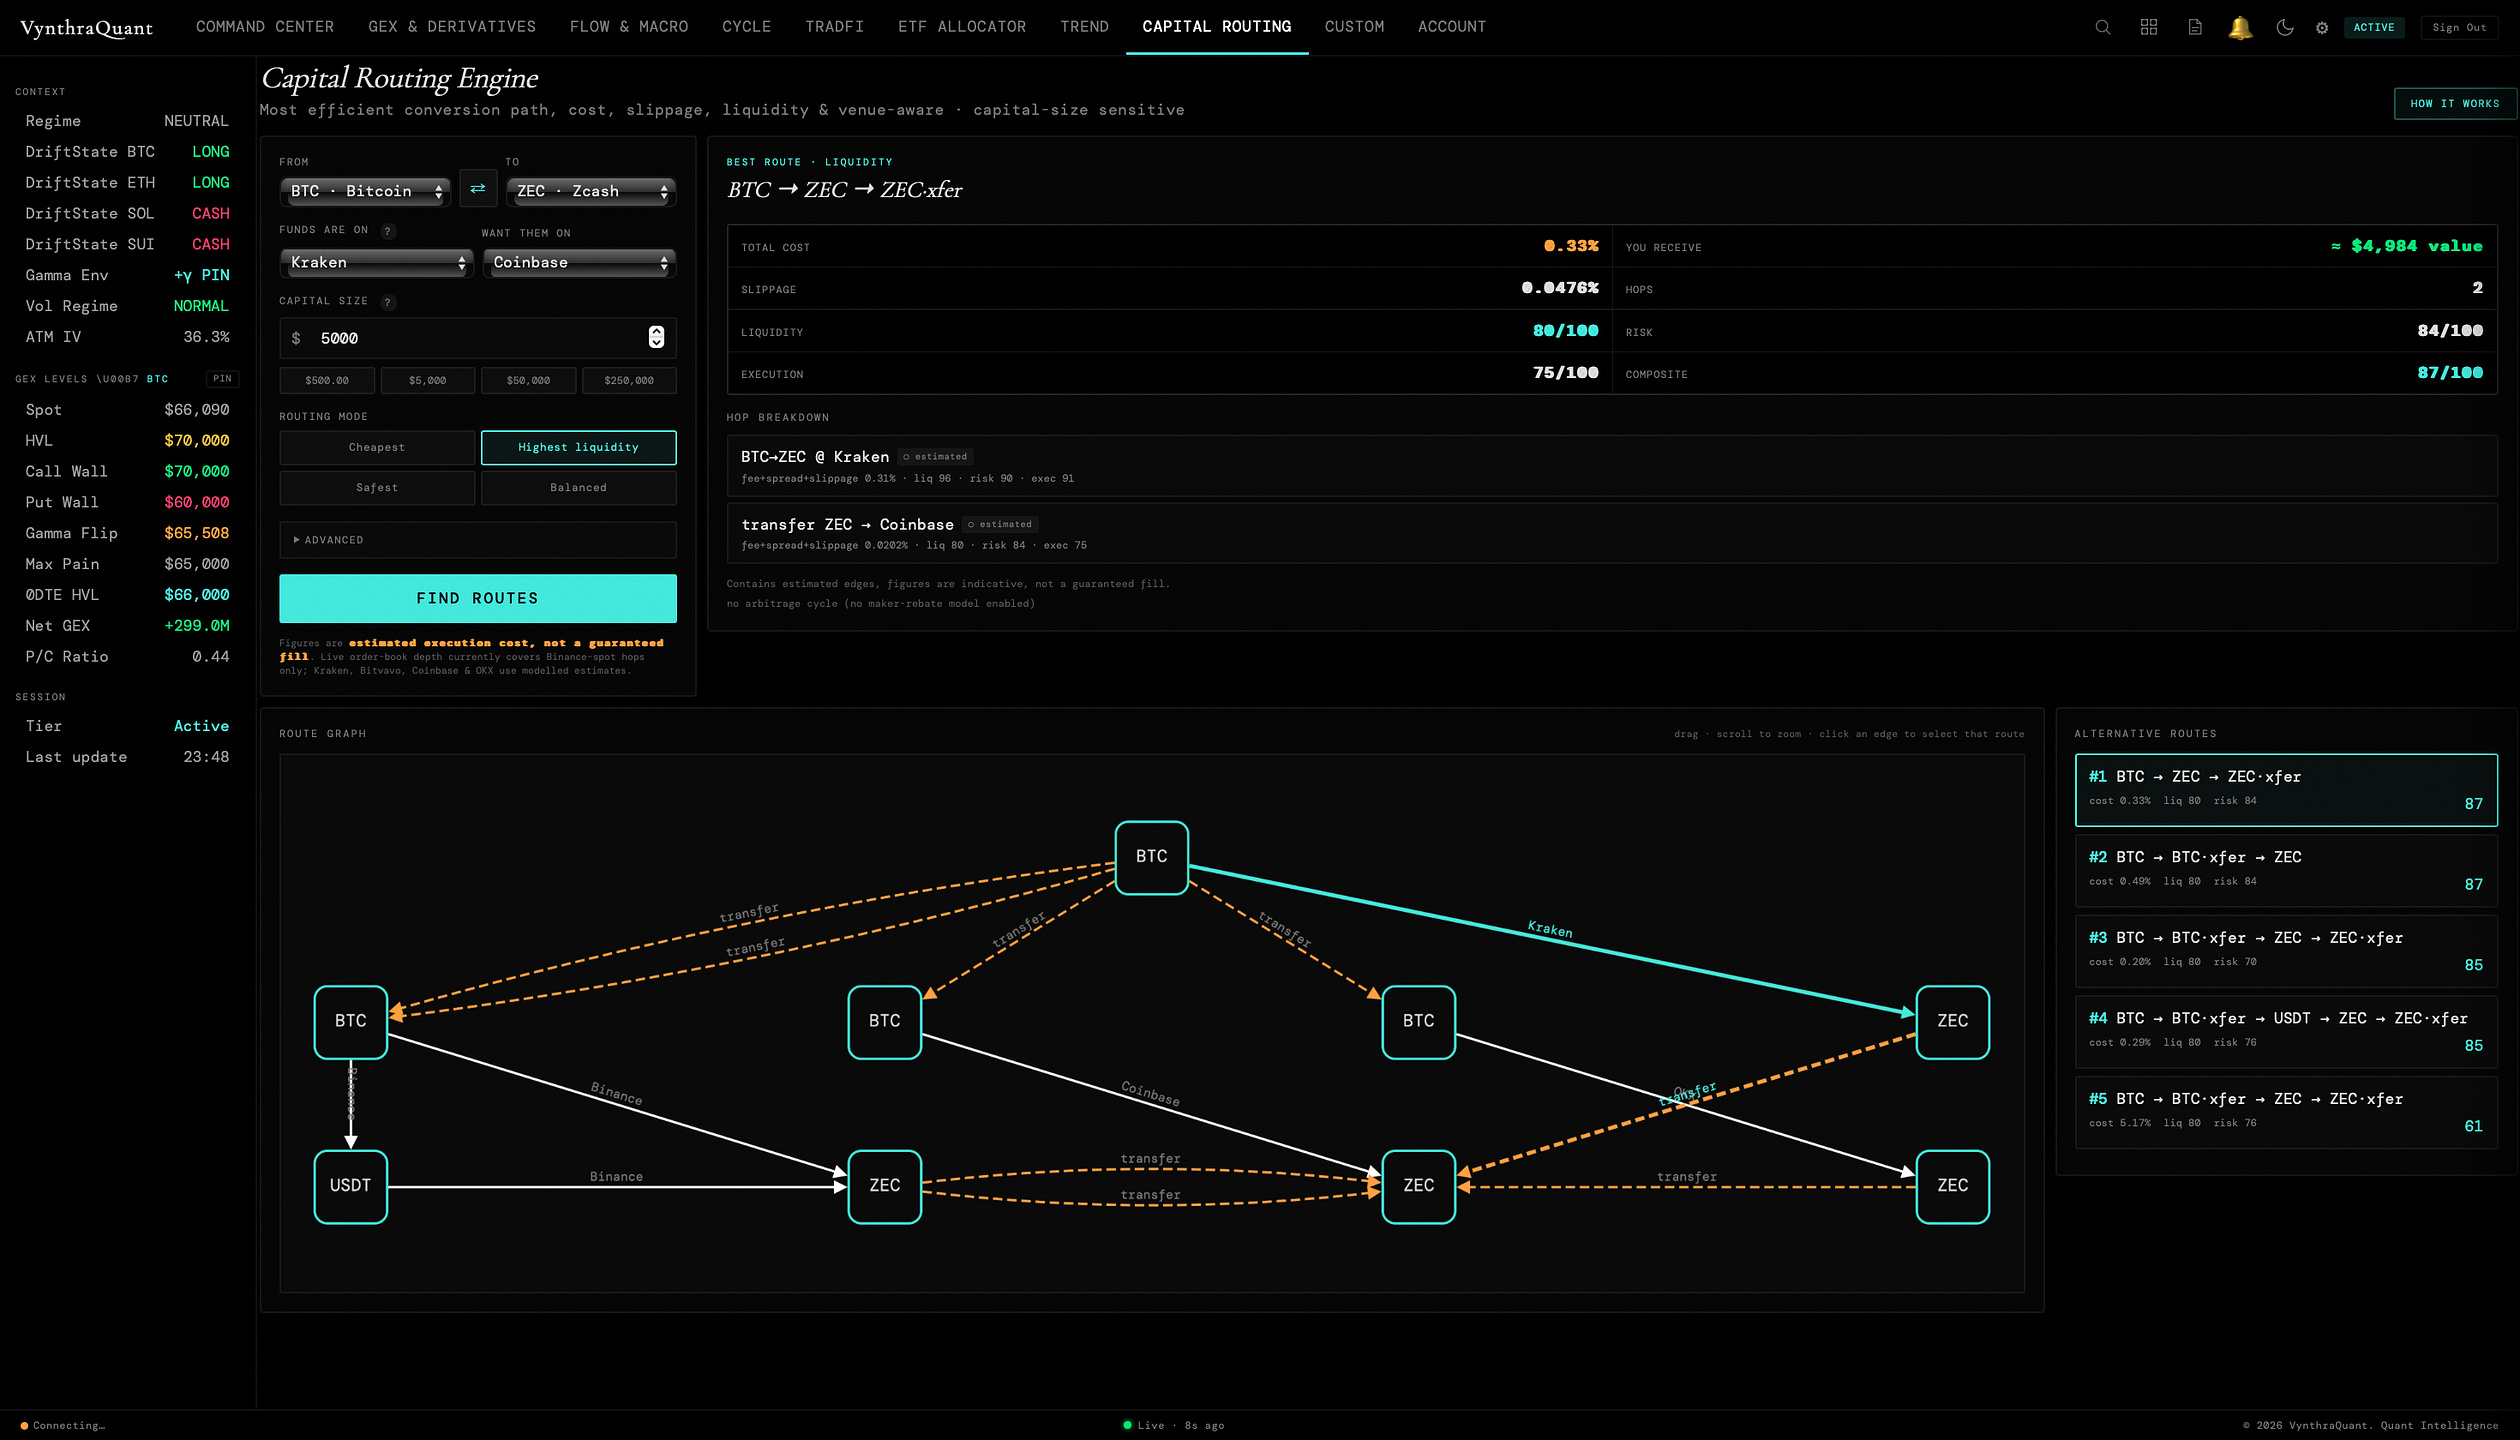Select Cheapest routing mode
This screenshot has width=2520, height=1440.
pyautogui.click(x=377, y=447)
